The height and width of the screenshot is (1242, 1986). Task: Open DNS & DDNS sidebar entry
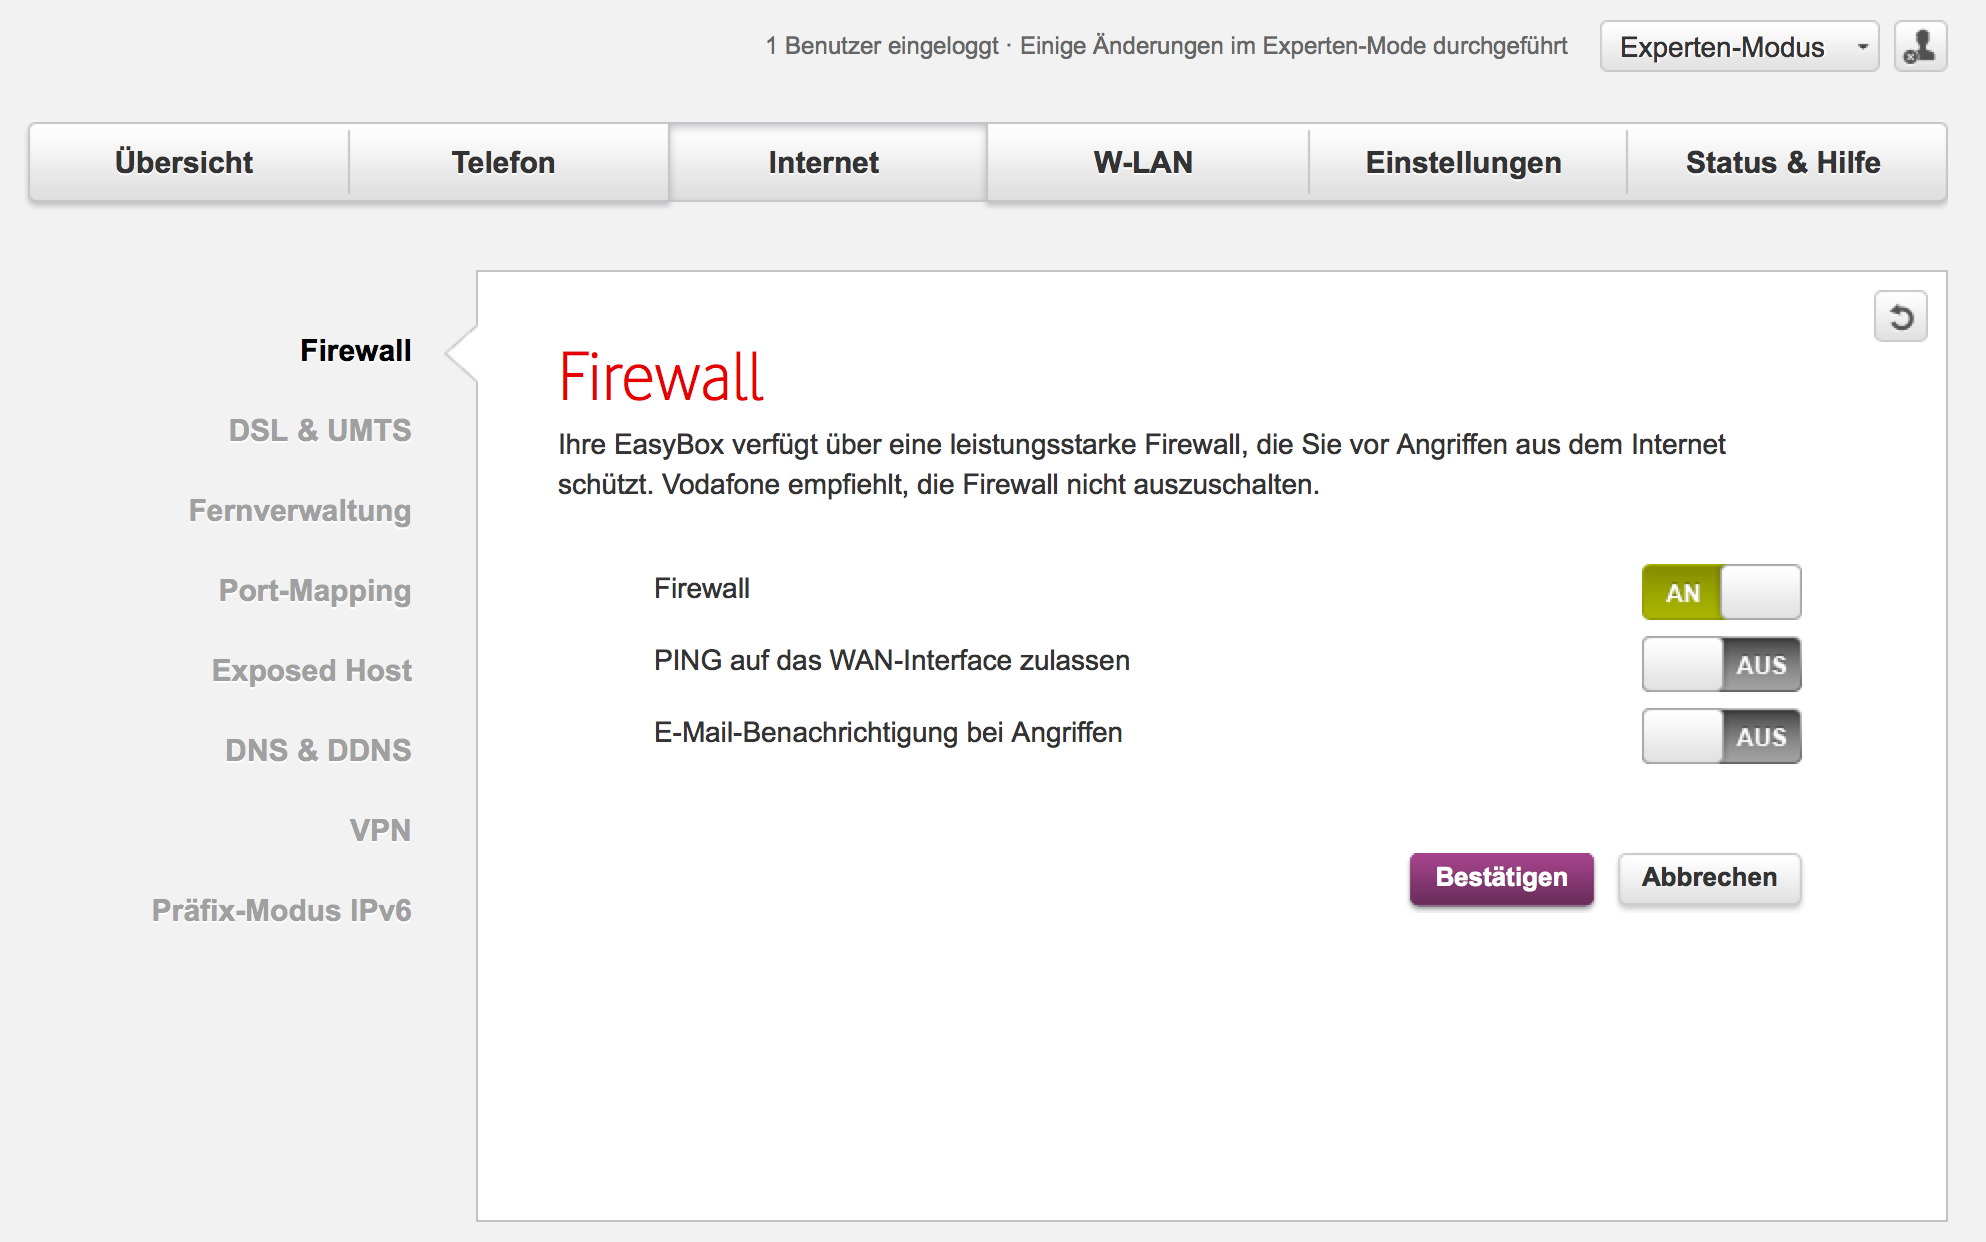pos(318,750)
